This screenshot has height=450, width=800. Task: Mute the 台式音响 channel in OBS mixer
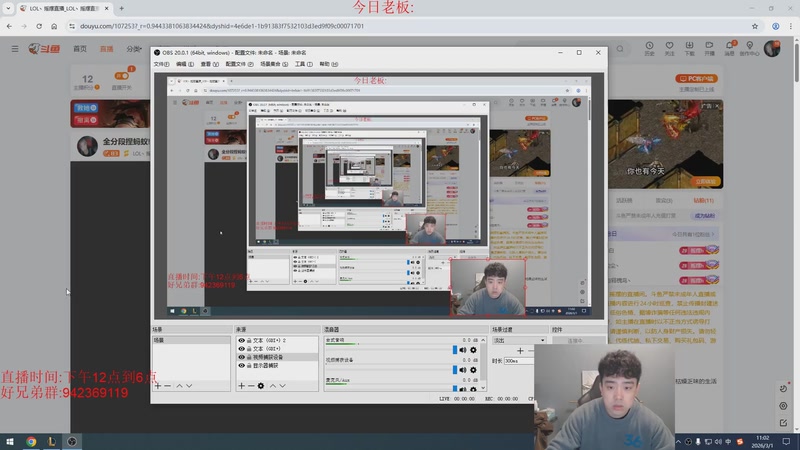tap(463, 350)
